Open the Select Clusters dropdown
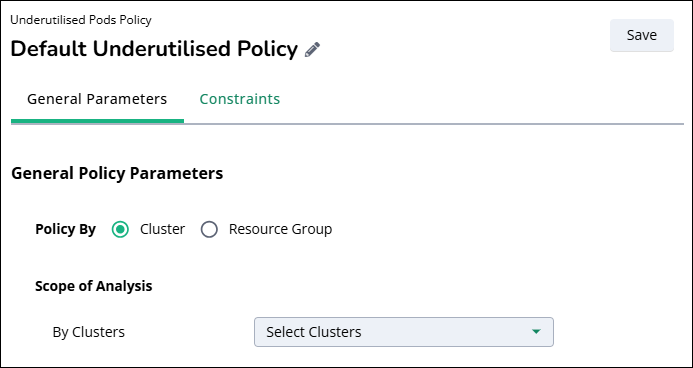Viewport: 693px width, 368px height. [x=404, y=332]
